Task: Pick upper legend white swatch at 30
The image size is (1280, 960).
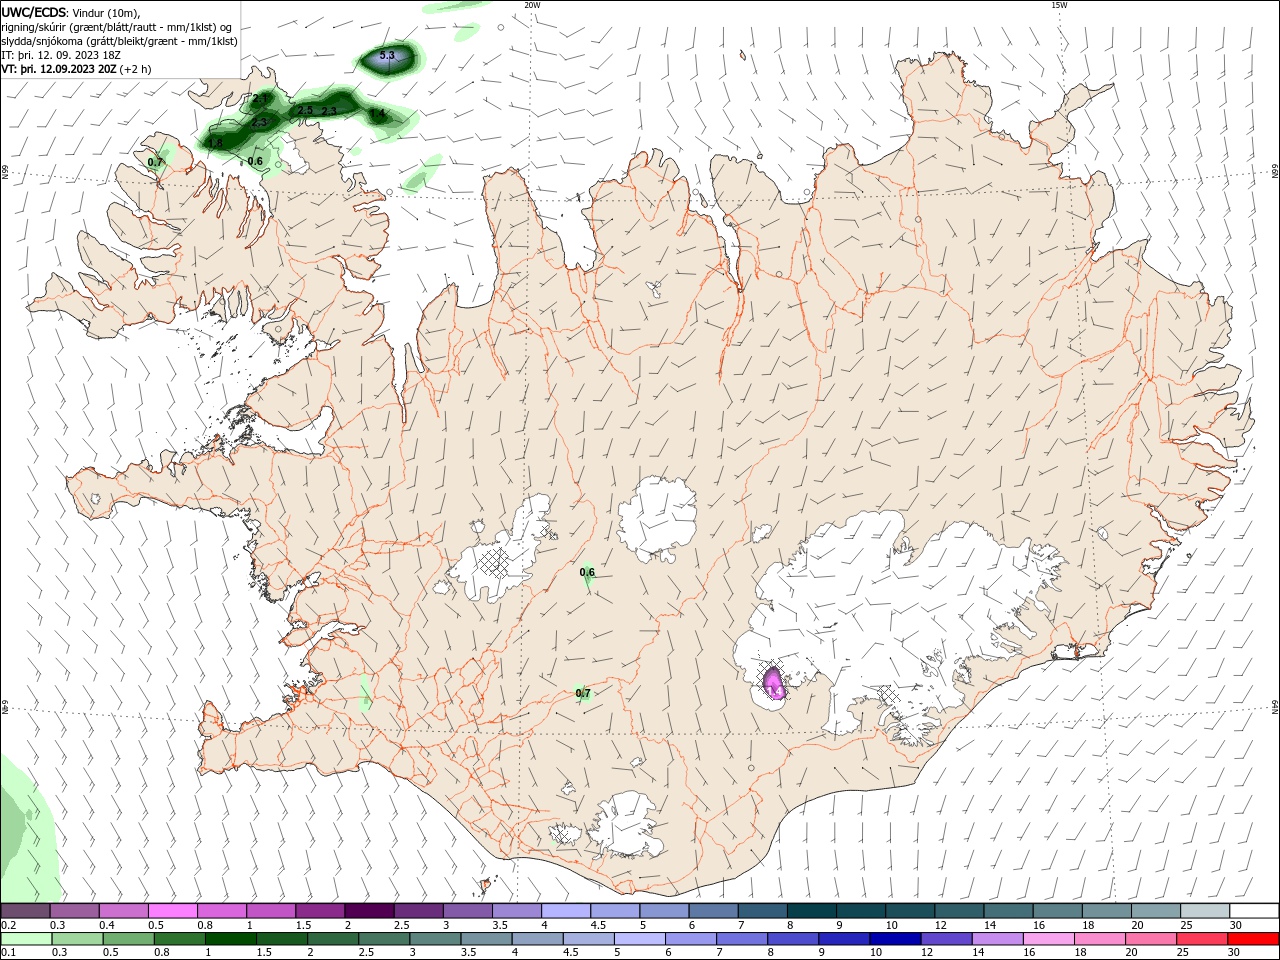Action: [x=1254, y=911]
